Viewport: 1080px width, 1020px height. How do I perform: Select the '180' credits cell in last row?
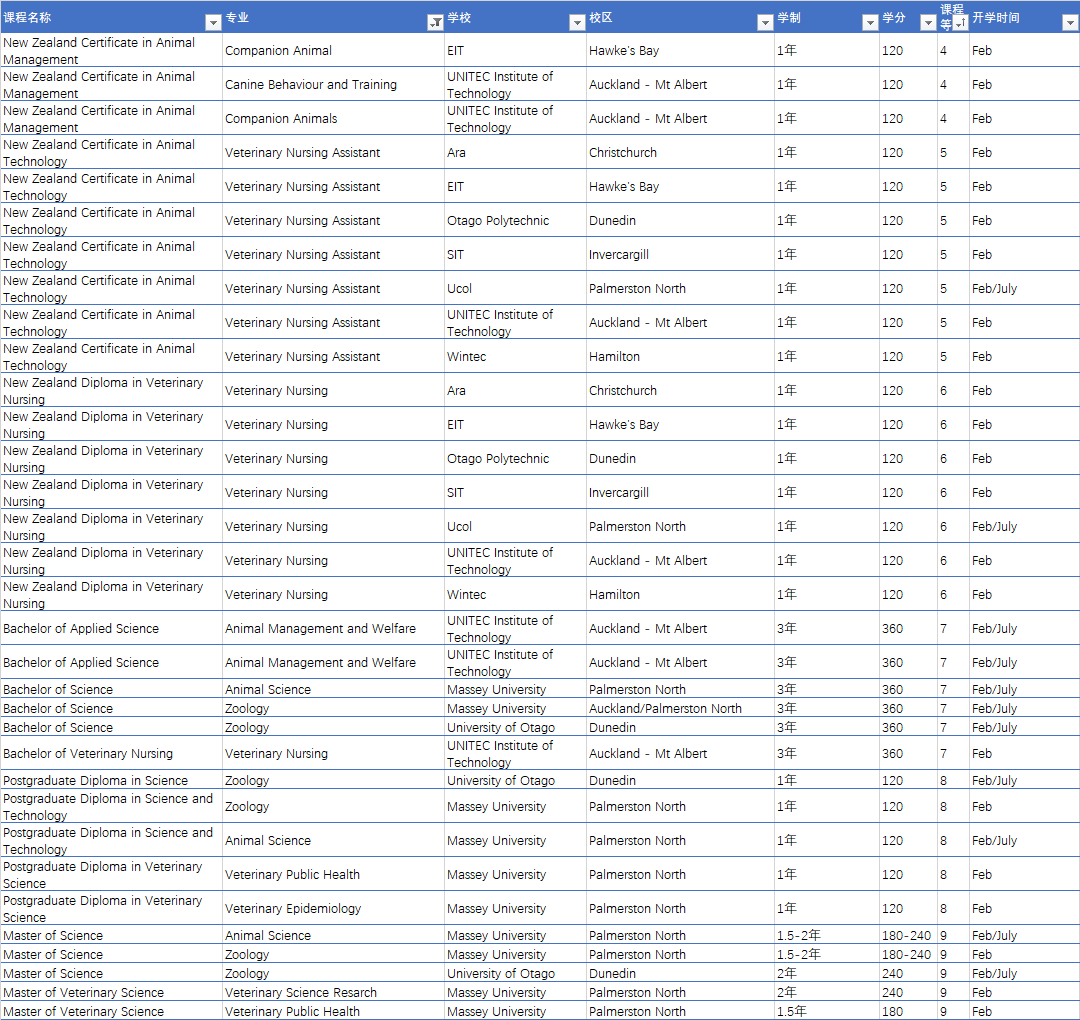coord(908,1011)
